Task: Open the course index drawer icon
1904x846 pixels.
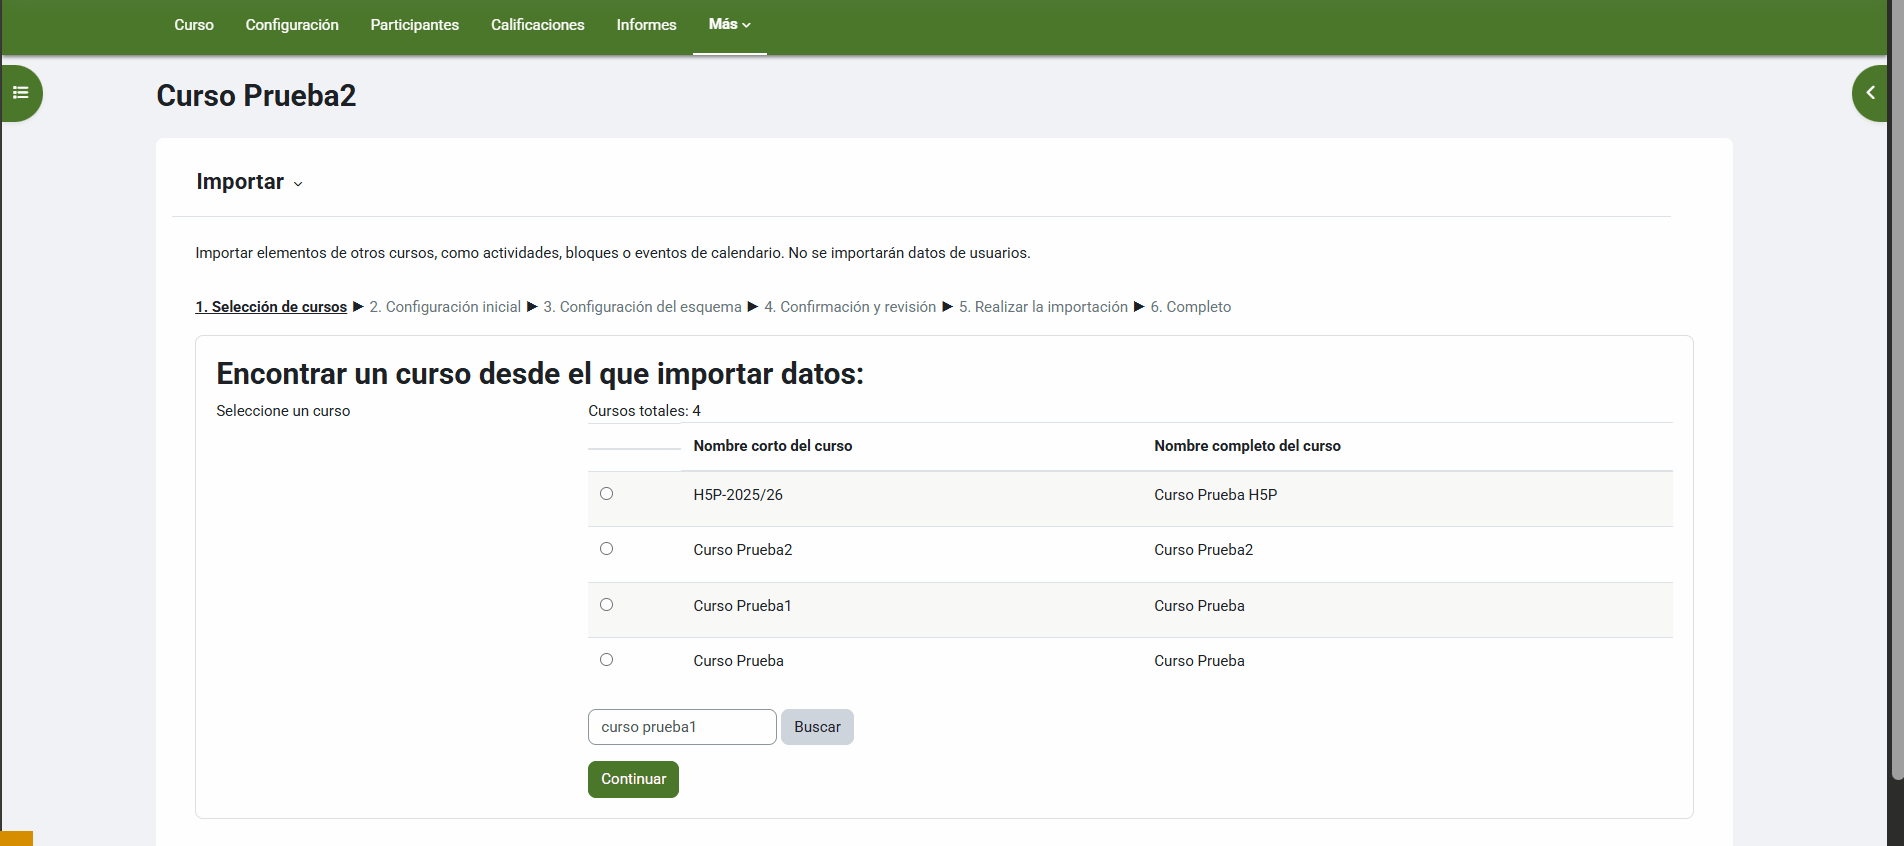Action: coord(21,93)
